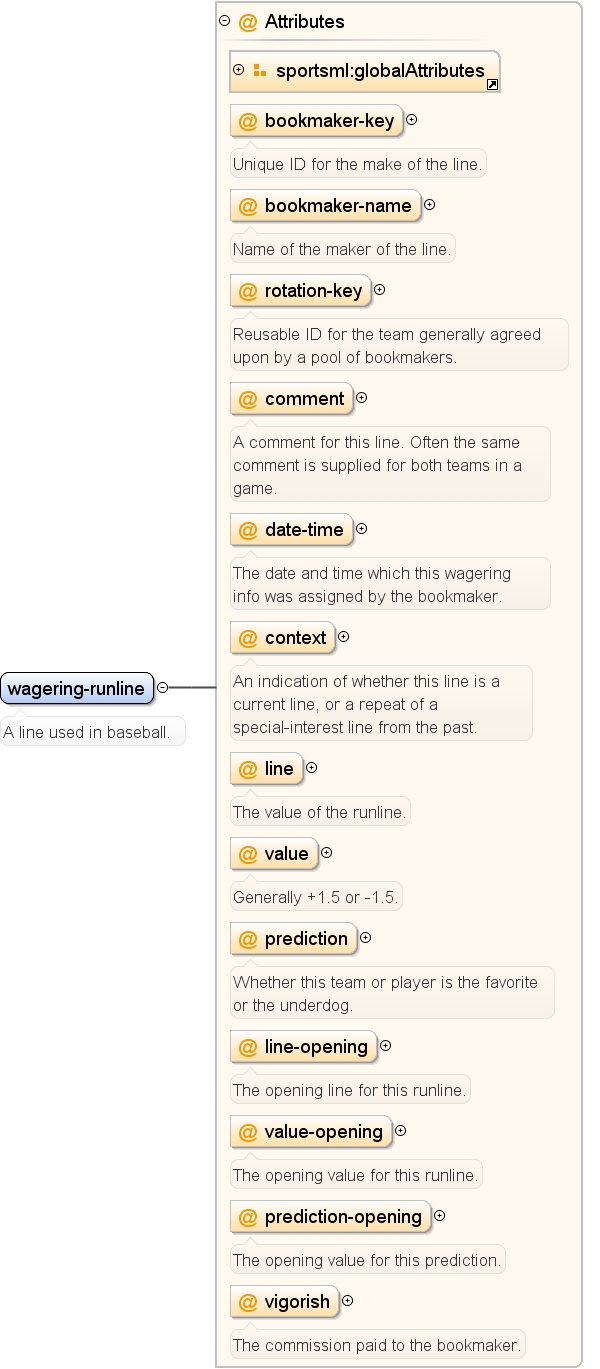Click the @ icon of comment attribute

pyautogui.click(x=248, y=399)
